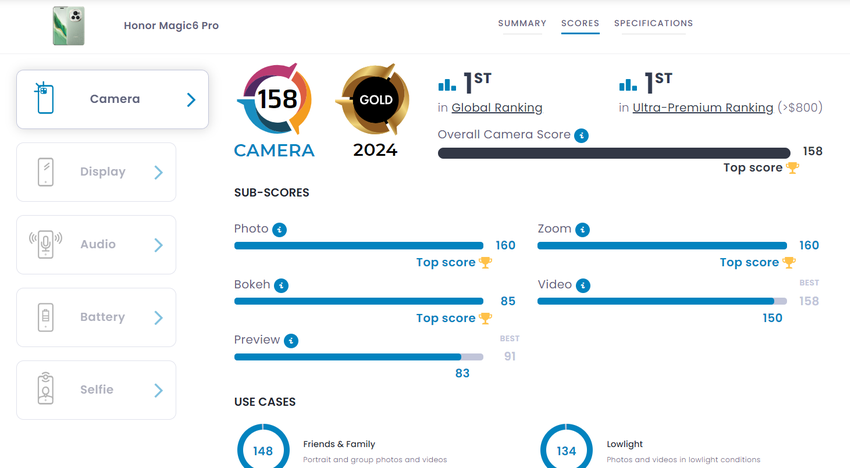
Task: Click the Preview info icon
Action: (291, 340)
